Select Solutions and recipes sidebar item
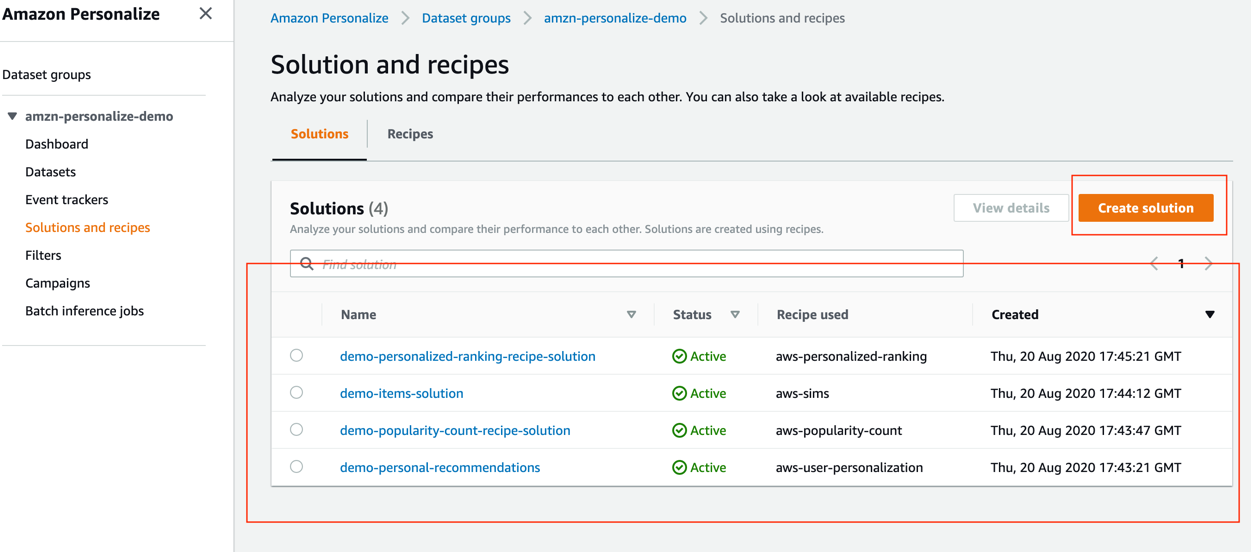 [x=88, y=228]
